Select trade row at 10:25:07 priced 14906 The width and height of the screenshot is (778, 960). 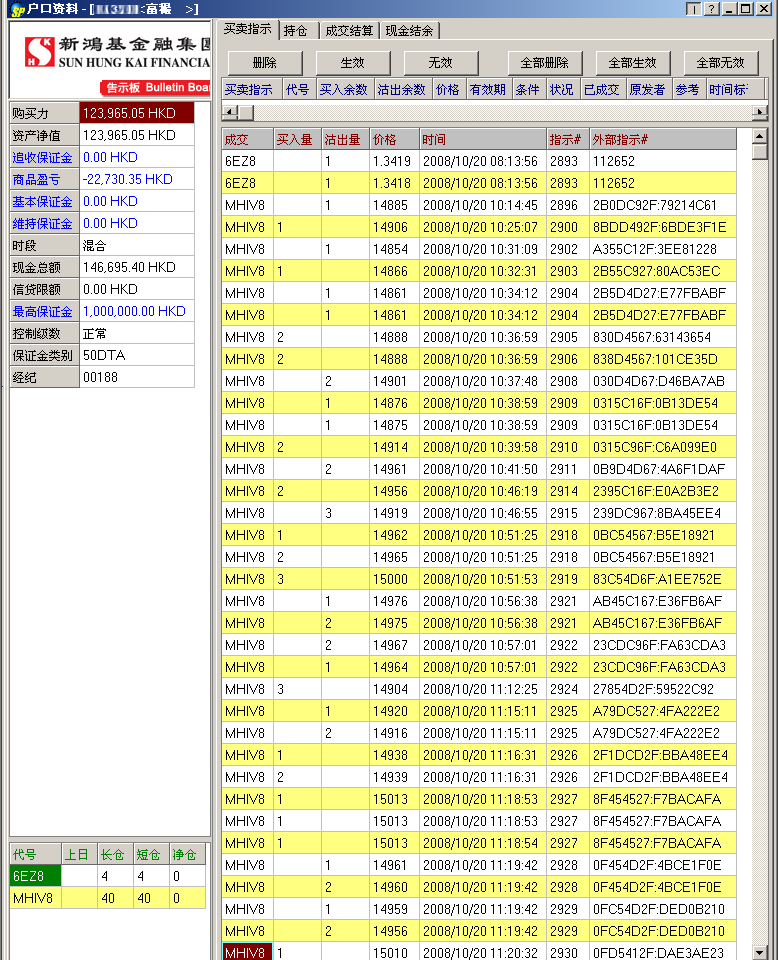pos(479,227)
